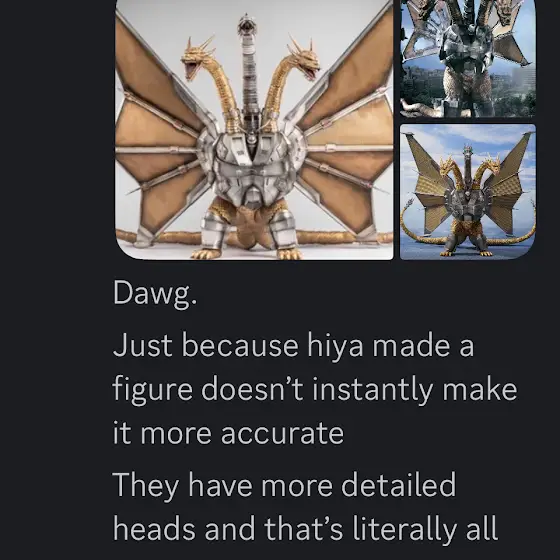Select the line "figure doesn't instantly make"
Screen dimensions: 560x560
click(315, 390)
